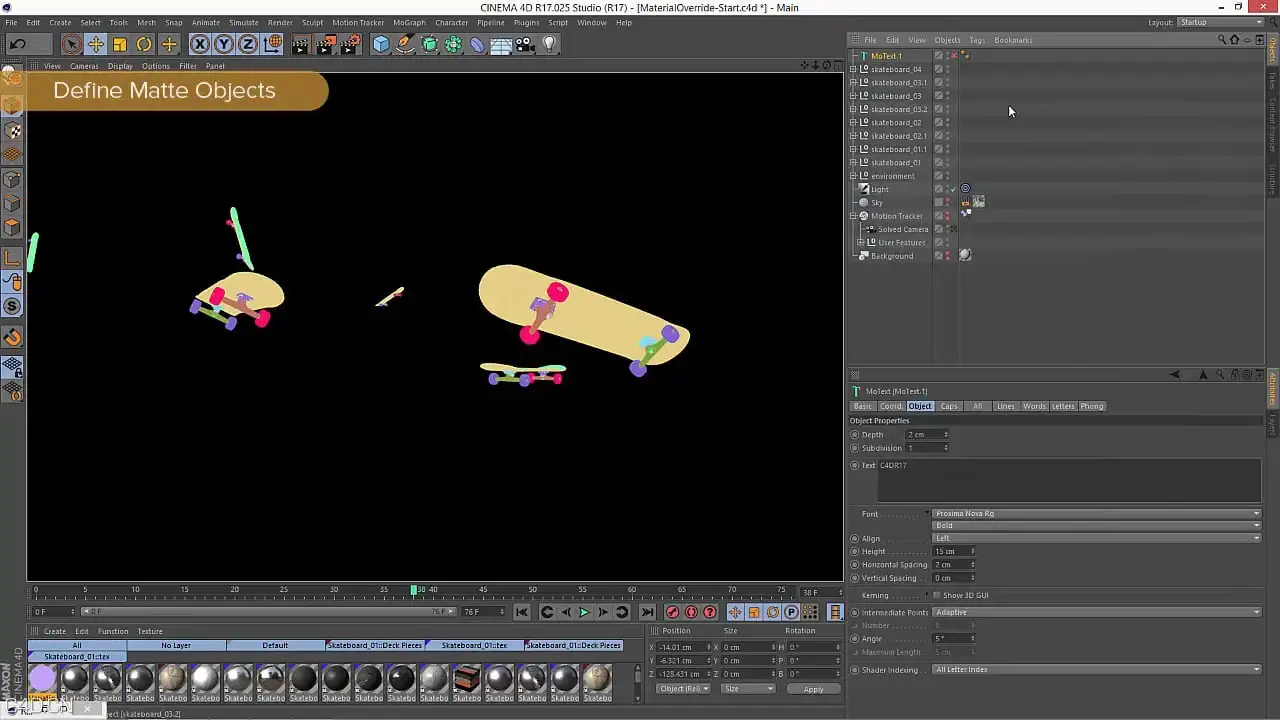Expand the skateboard_04 object
The height and width of the screenshot is (720, 1280).
(853, 69)
